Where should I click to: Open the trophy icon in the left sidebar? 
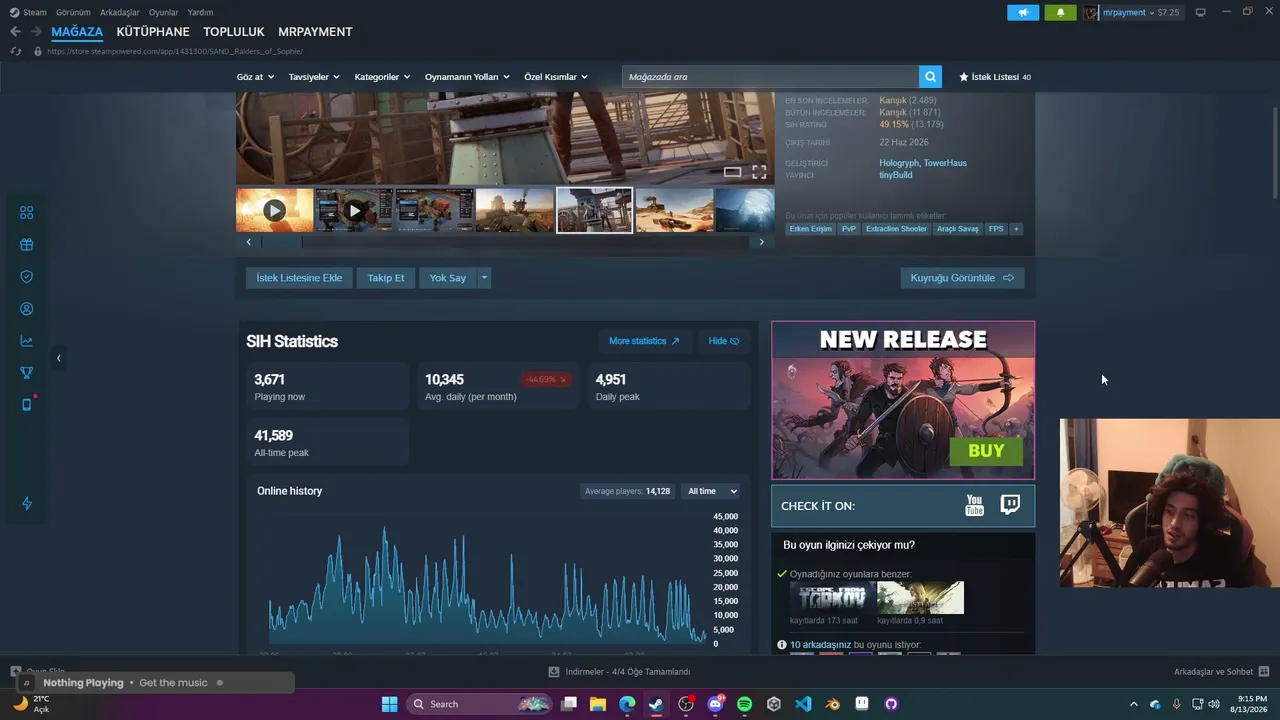27,373
